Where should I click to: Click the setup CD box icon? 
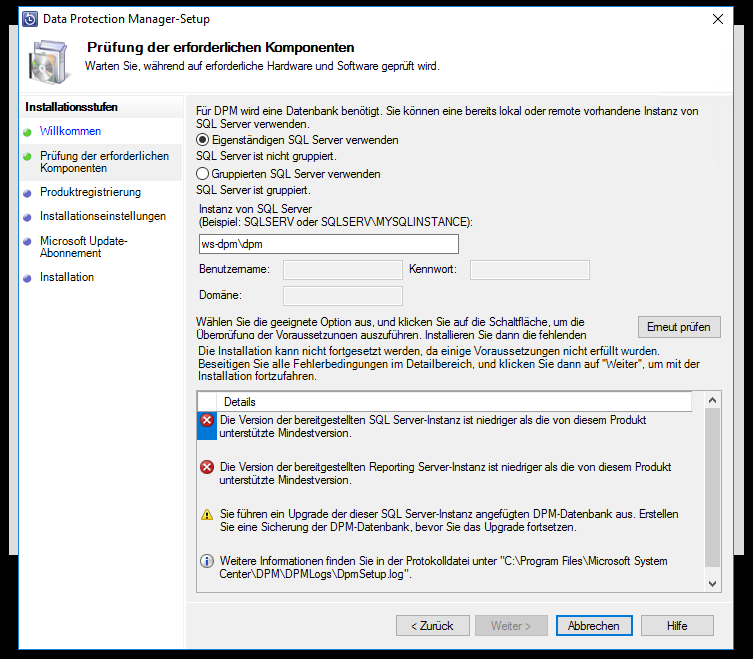(49, 62)
